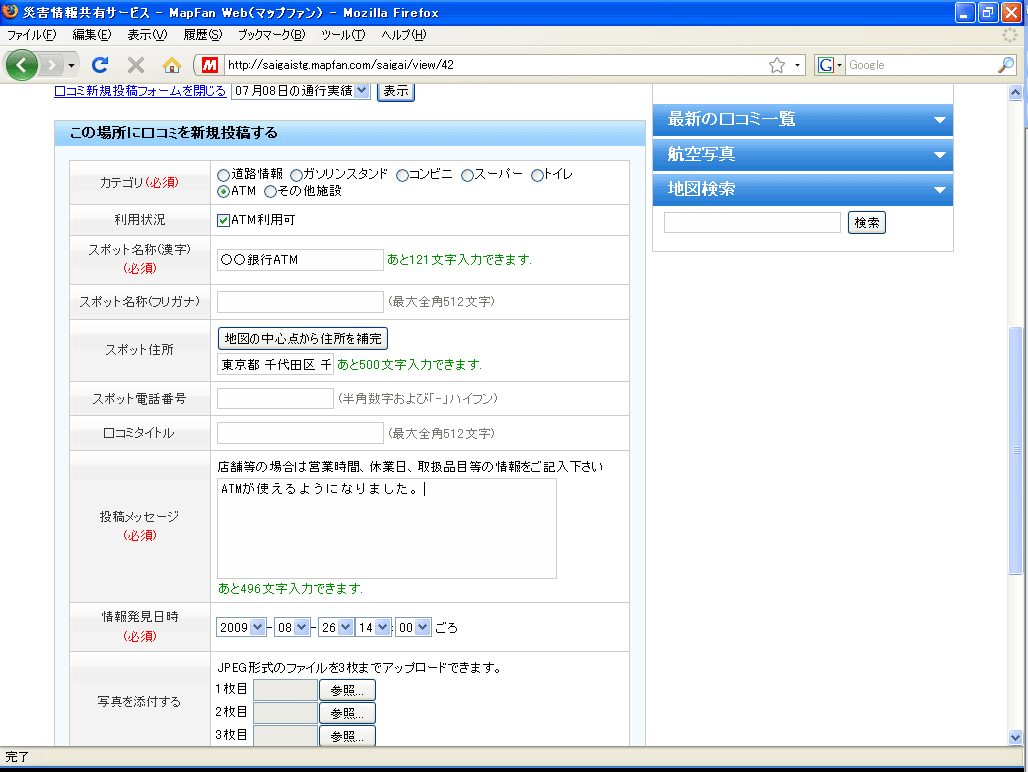The height and width of the screenshot is (772, 1028).
Task: Click the MapFan favicon in the address bar
Action: [208, 64]
